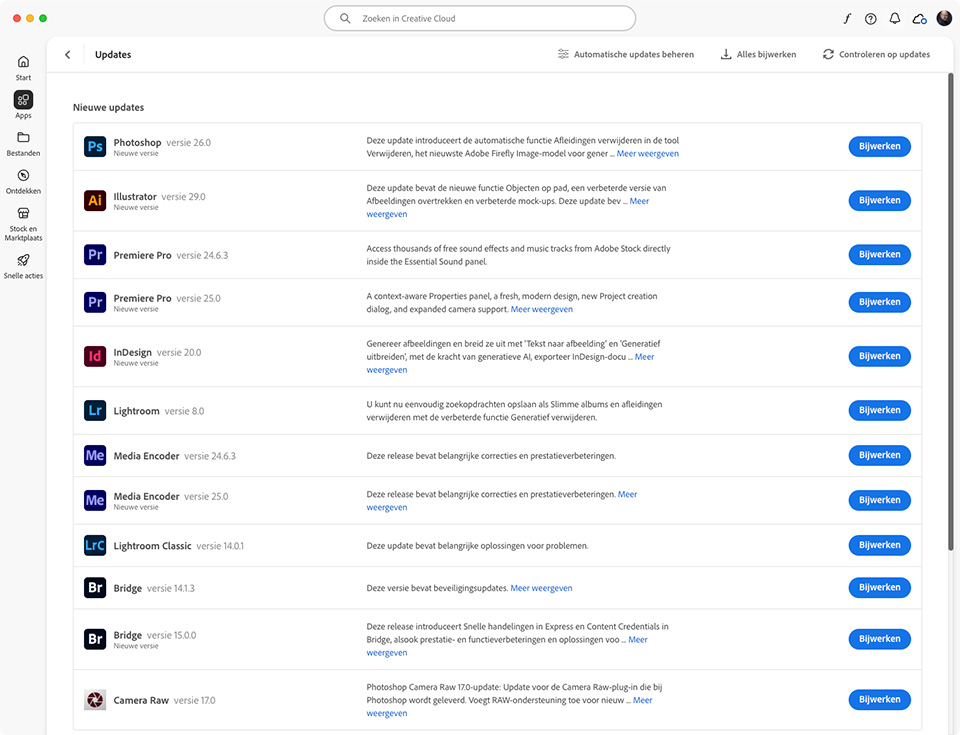
Task: Show more for Camera Raw description
Action: coord(642,700)
